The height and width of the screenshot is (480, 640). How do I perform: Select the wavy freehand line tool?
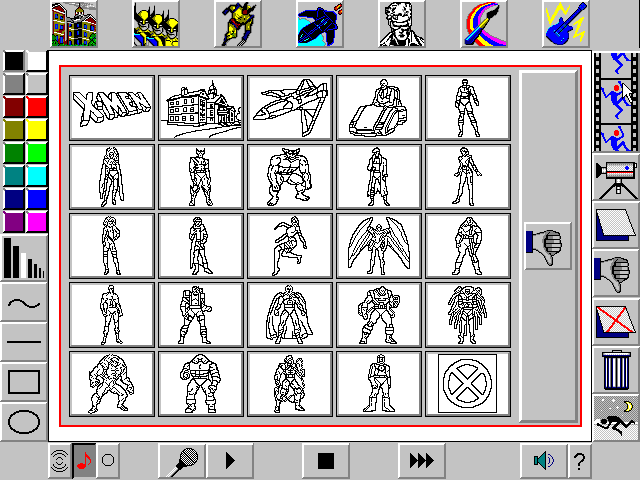pyautogui.click(x=24, y=303)
